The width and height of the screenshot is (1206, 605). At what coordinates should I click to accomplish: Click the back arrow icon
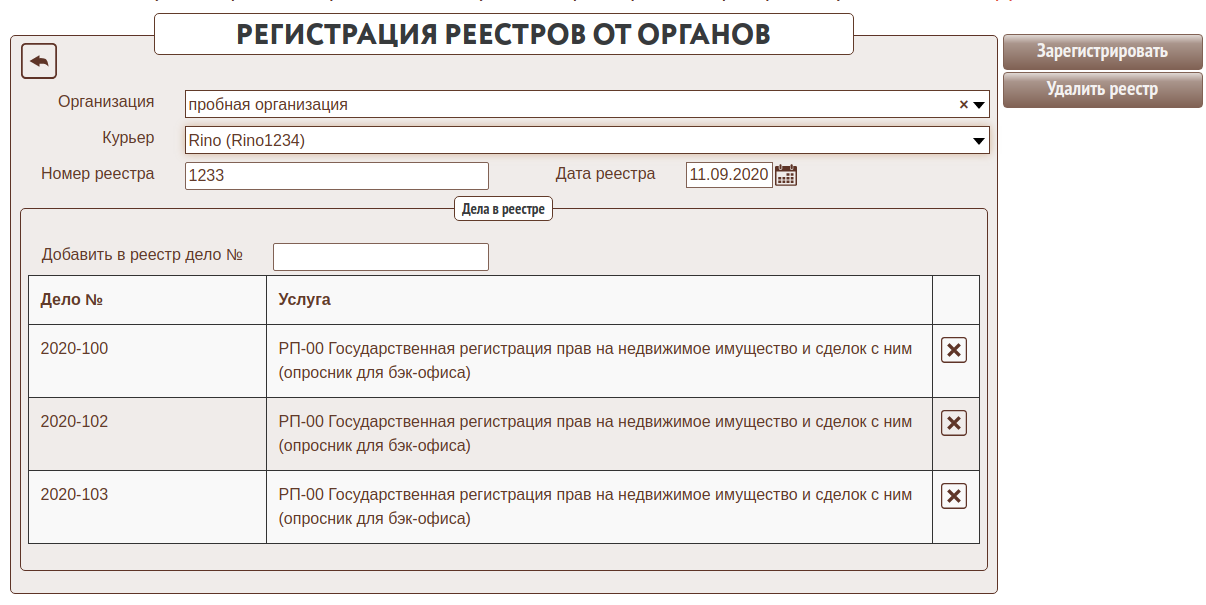click(39, 62)
